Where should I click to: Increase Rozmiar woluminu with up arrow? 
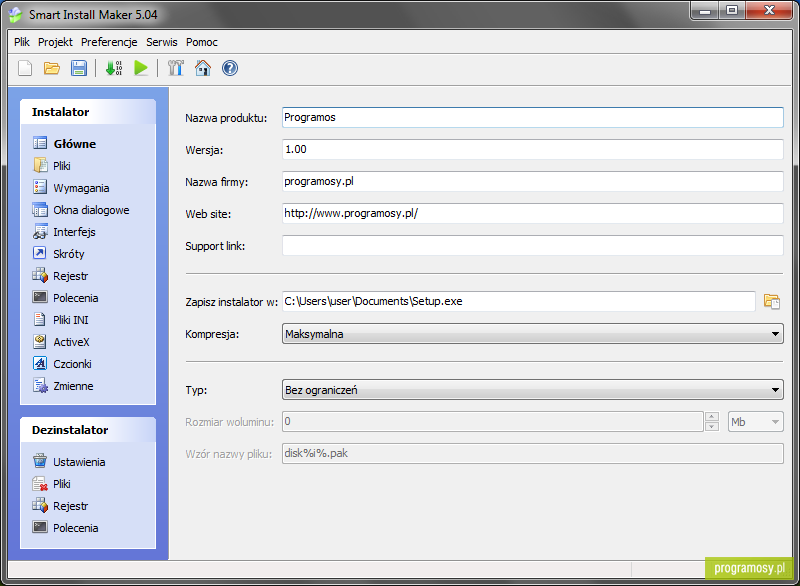coord(712,417)
